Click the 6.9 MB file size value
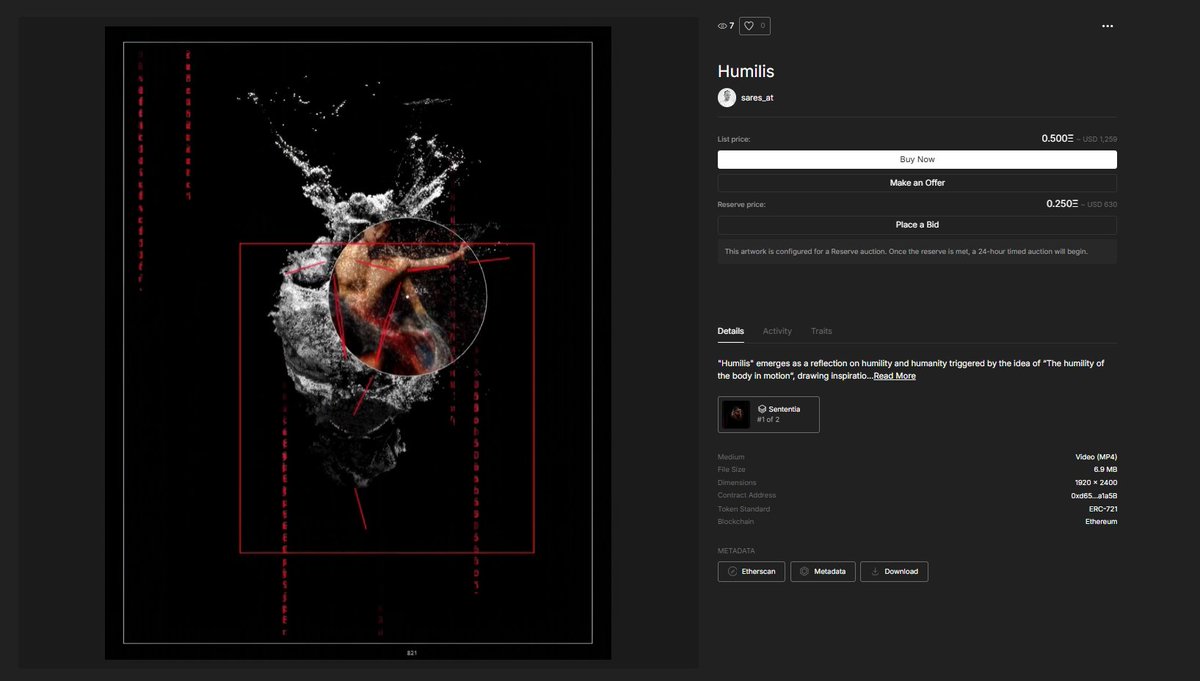Viewport: 1200px width, 681px height. point(1105,470)
